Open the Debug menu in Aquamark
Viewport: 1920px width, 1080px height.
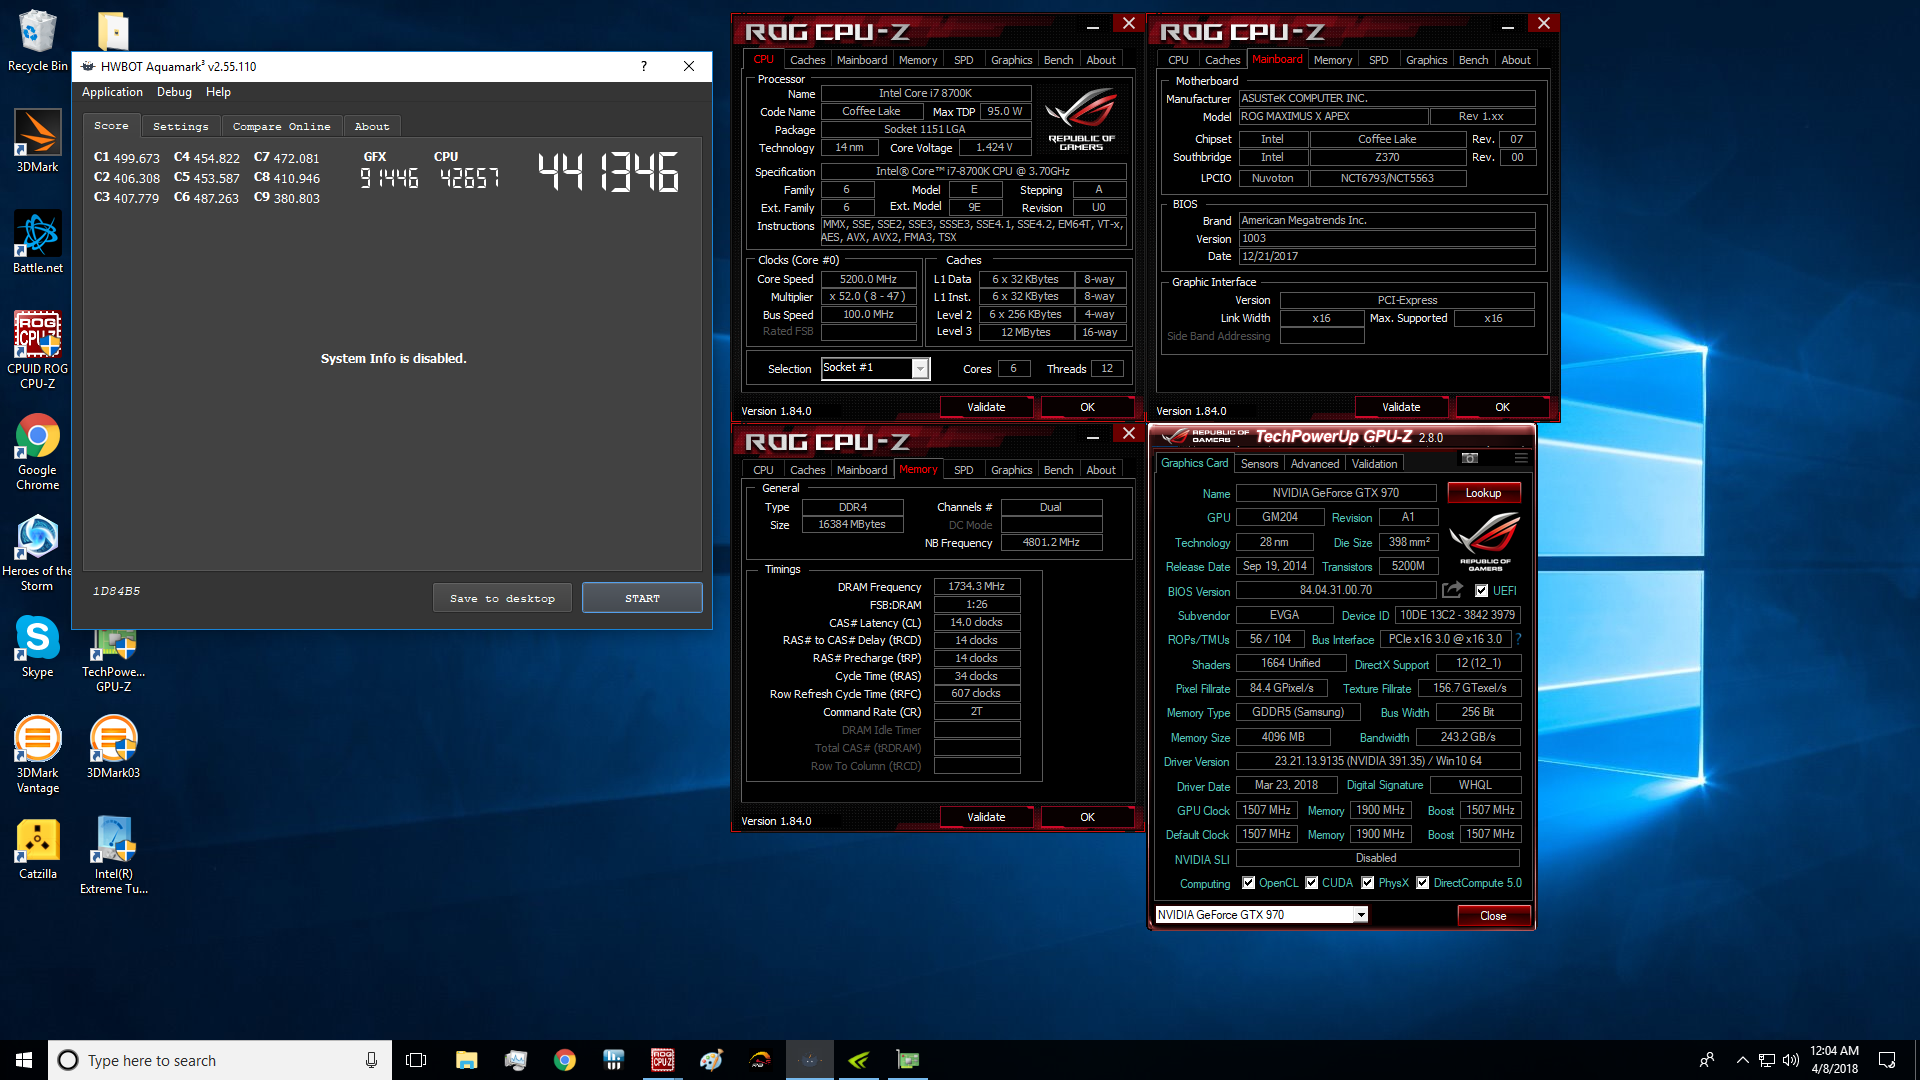point(174,92)
